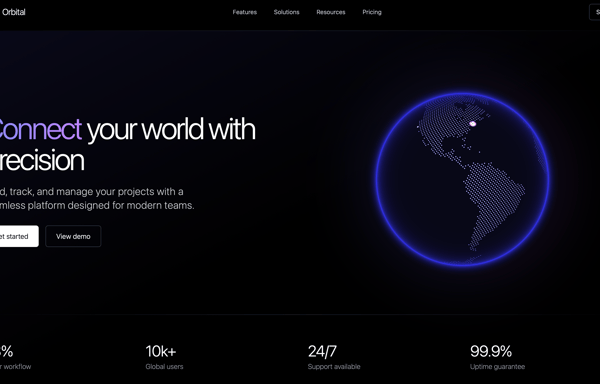600x384 pixels.
Task: Click the Global users label
Action: [x=164, y=366]
